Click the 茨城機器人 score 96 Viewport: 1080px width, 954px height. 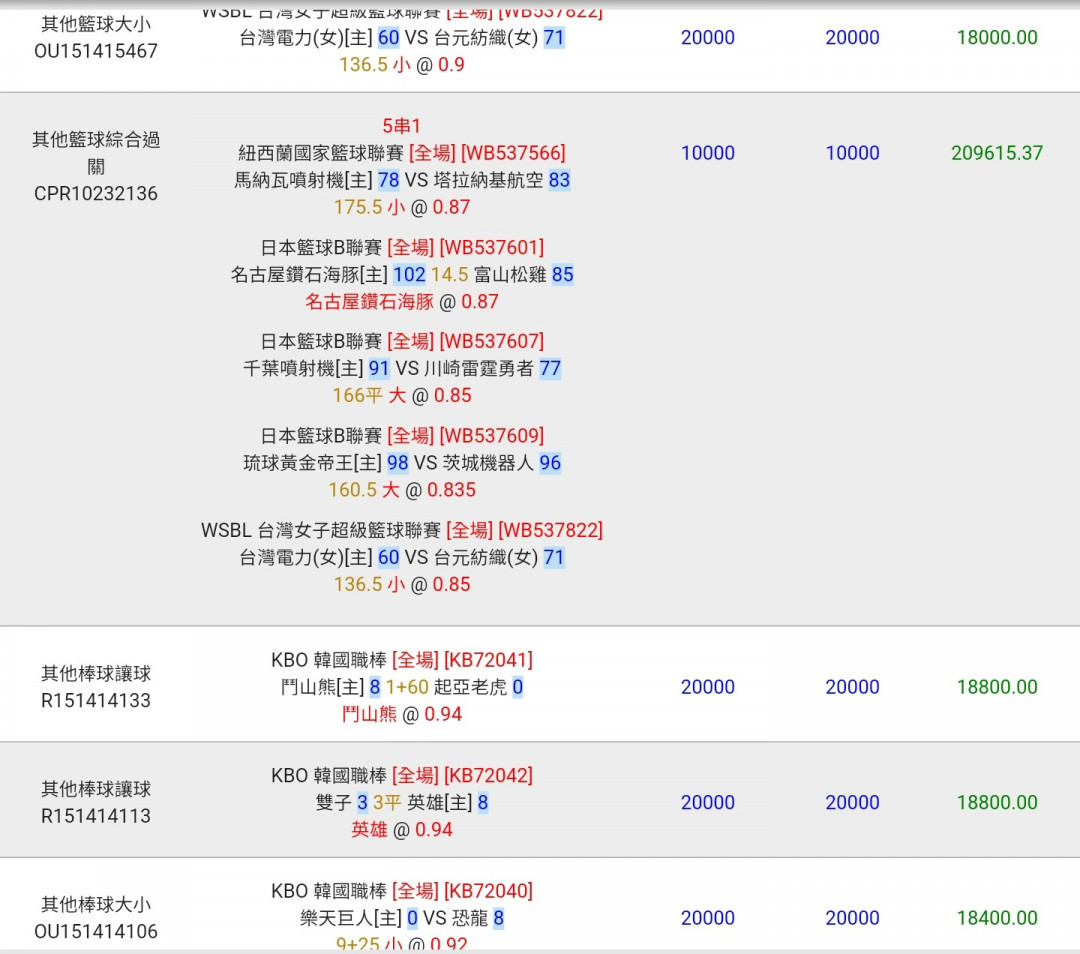coord(550,463)
